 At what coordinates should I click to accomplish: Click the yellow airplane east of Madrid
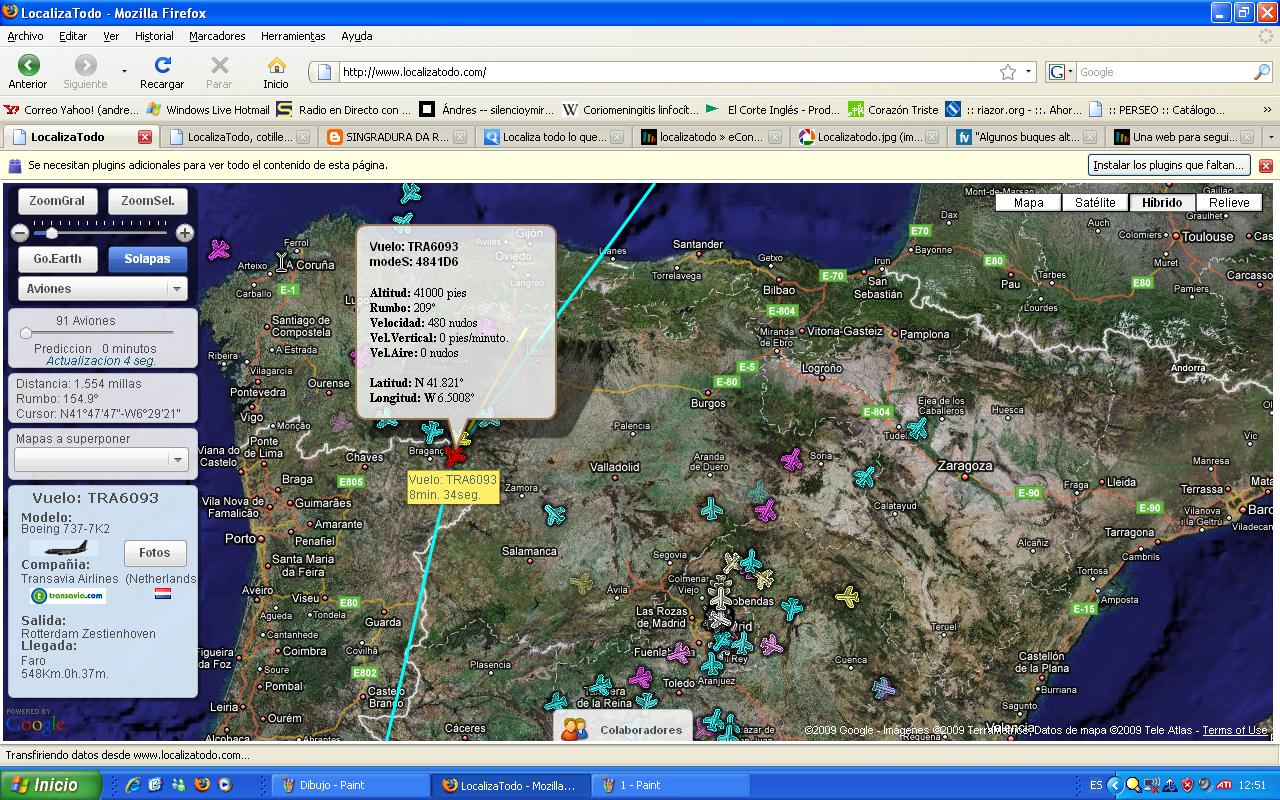pos(847,598)
